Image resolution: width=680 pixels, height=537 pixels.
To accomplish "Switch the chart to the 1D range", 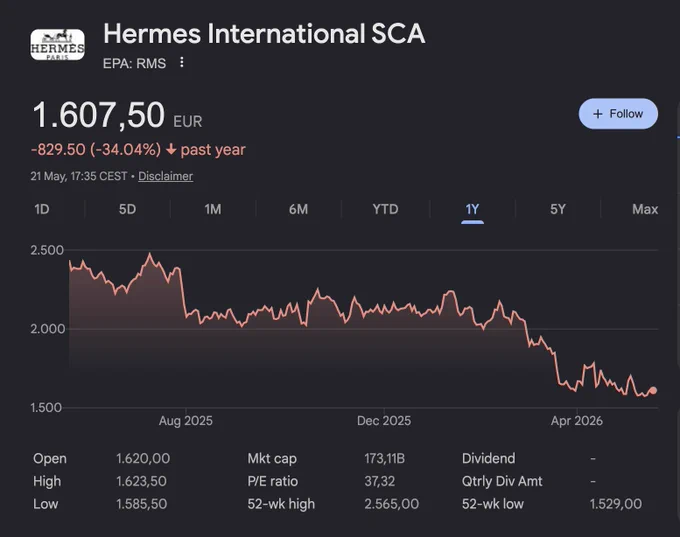I will (42, 209).
